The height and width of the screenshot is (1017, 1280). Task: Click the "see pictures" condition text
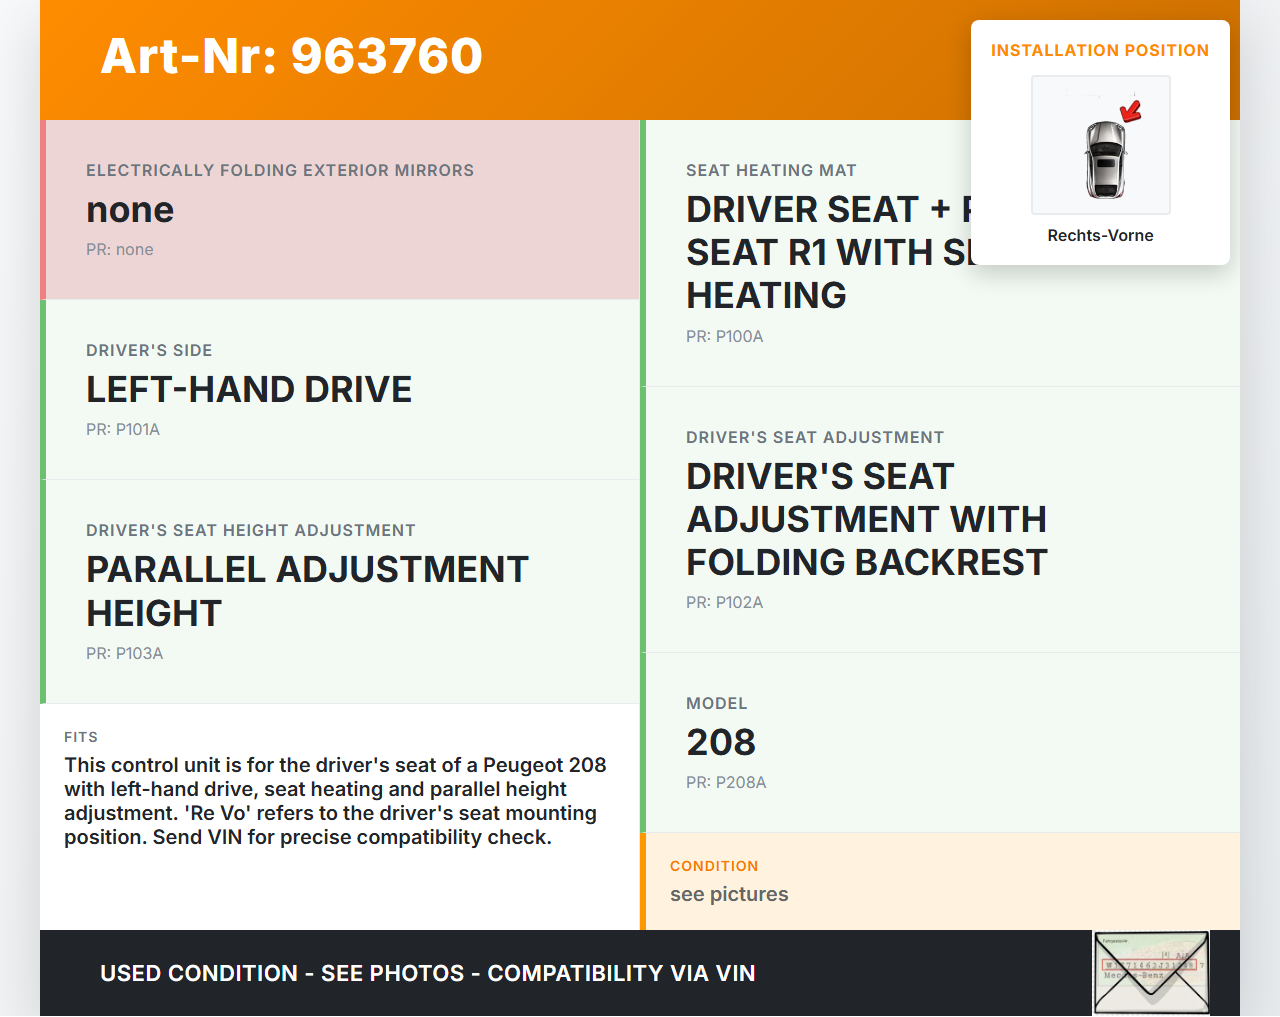pos(729,895)
